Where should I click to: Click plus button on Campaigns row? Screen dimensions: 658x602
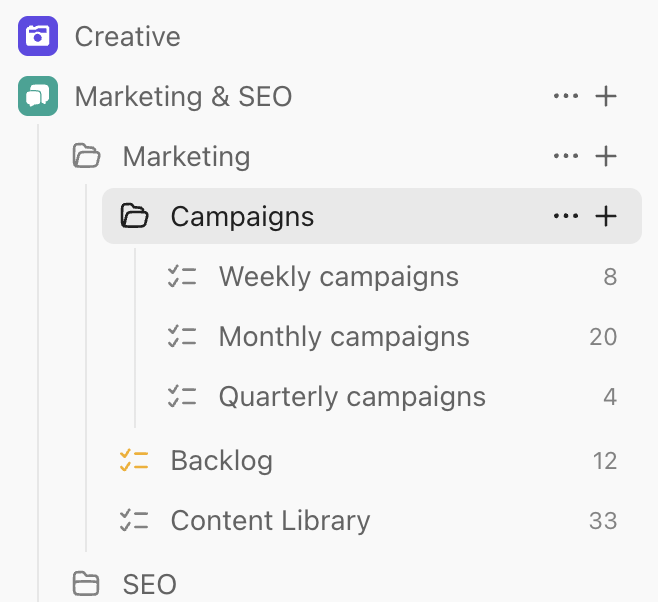coord(606,216)
